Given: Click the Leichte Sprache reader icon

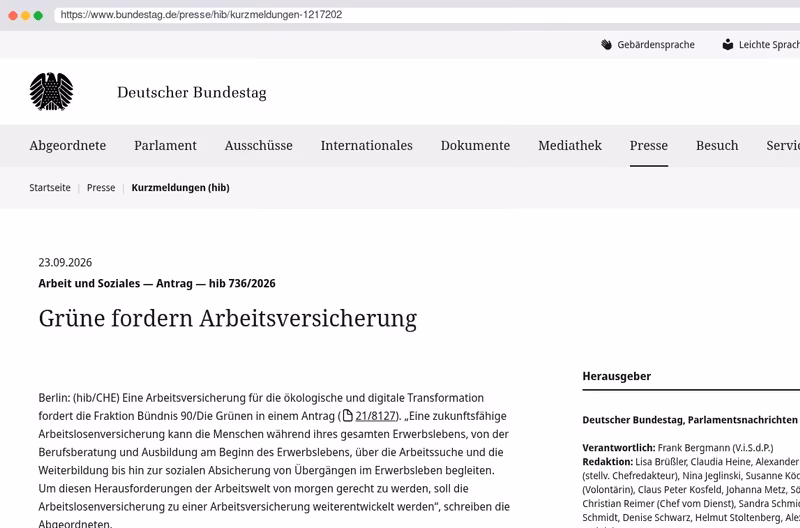Looking at the screenshot, I should (x=728, y=44).
